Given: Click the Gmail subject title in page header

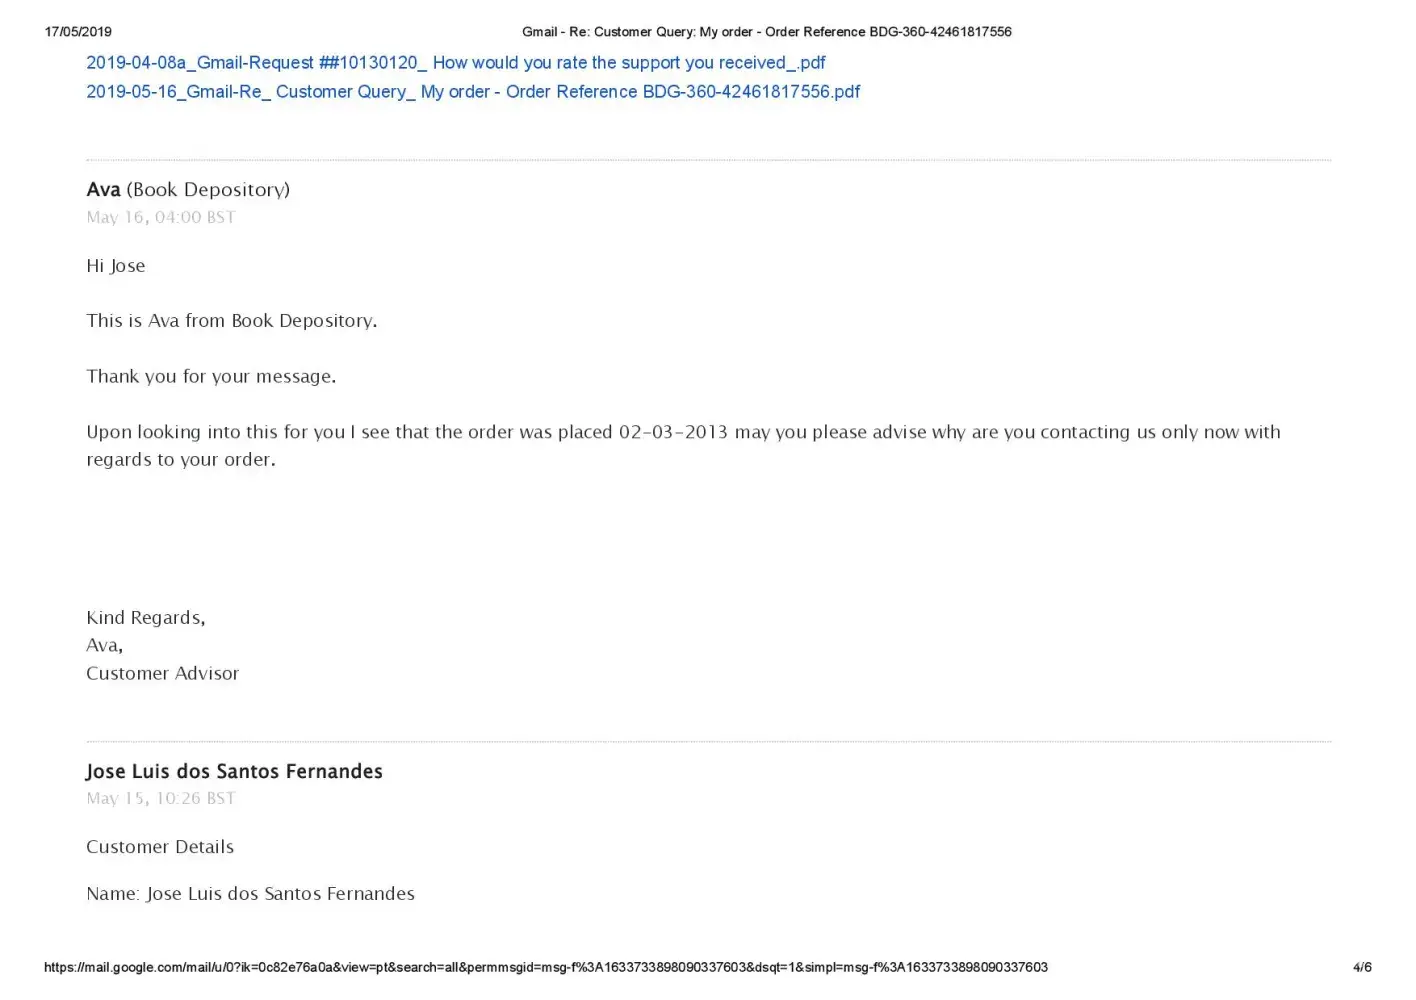Looking at the screenshot, I should [x=766, y=32].
